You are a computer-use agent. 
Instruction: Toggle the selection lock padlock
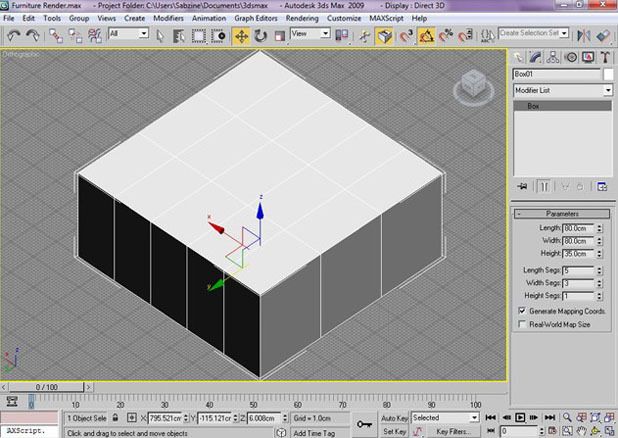click(115, 417)
